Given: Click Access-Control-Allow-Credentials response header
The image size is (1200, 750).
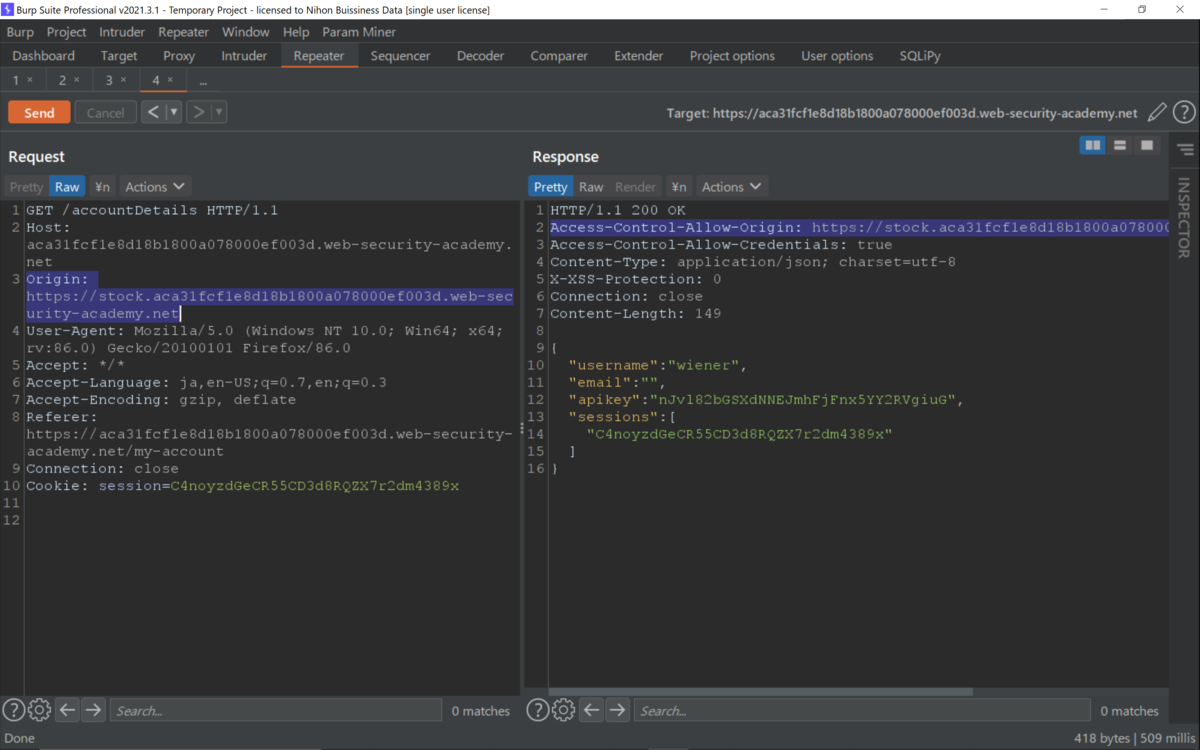Looking at the screenshot, I should coord(721,245).
